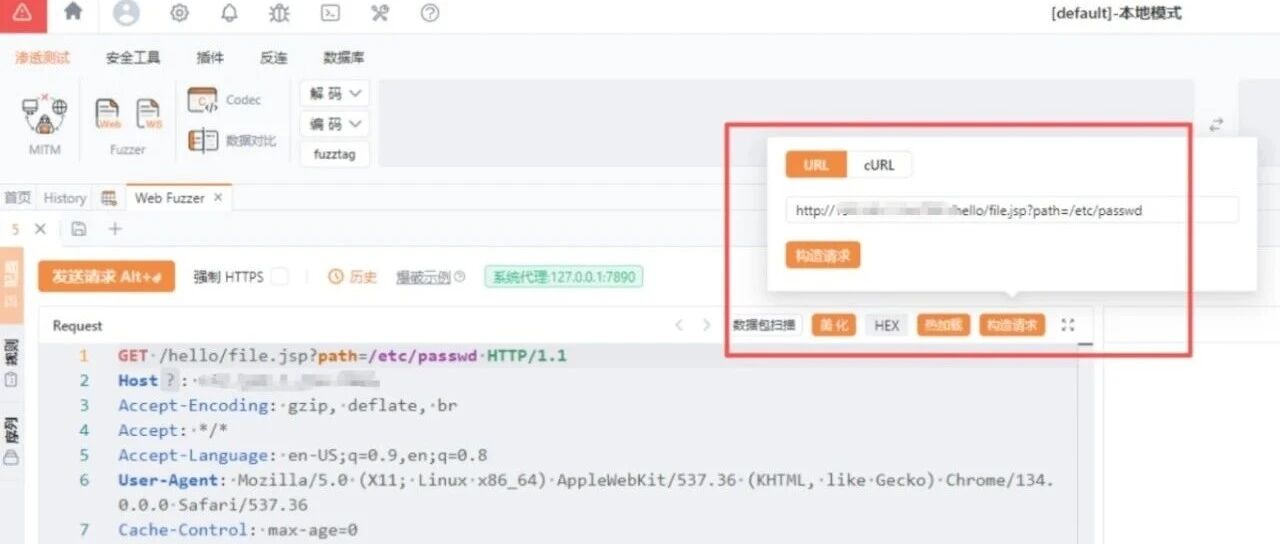Open the 爆破示例 link
Image resolution: width=1280 pixels, height=544 pixels.
point(423,277)
